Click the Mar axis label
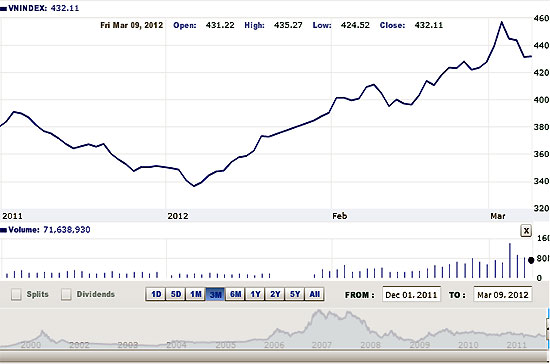 [x=498, y=216]
